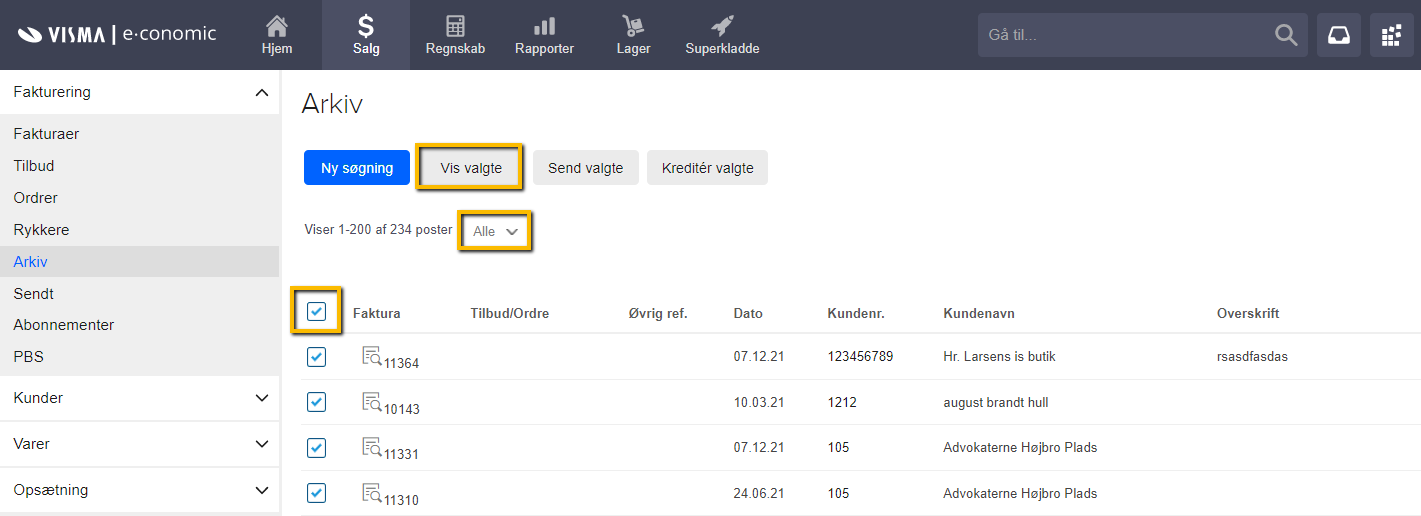
Task: Click the inbox tray icon
Action: pyautogui.click(x=1338, y=35)
